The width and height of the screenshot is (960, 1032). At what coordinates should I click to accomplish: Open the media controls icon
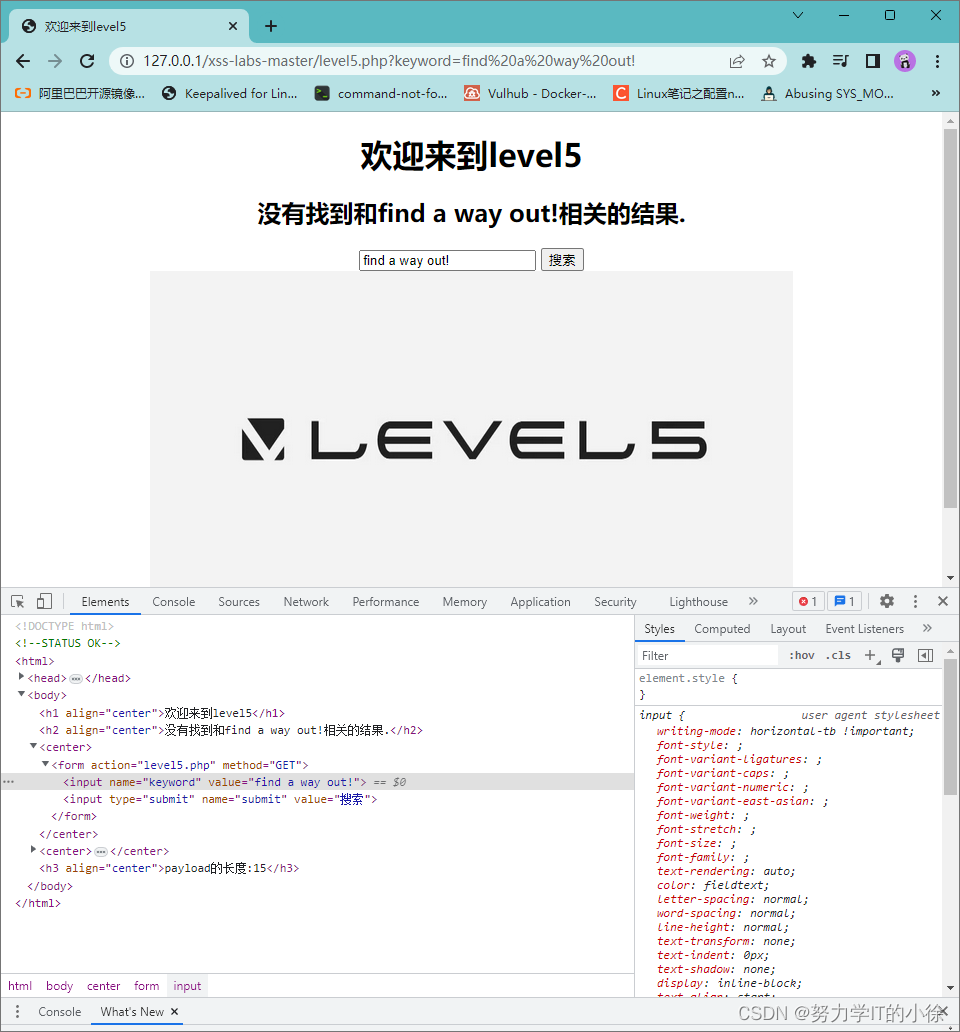point(840,61)
